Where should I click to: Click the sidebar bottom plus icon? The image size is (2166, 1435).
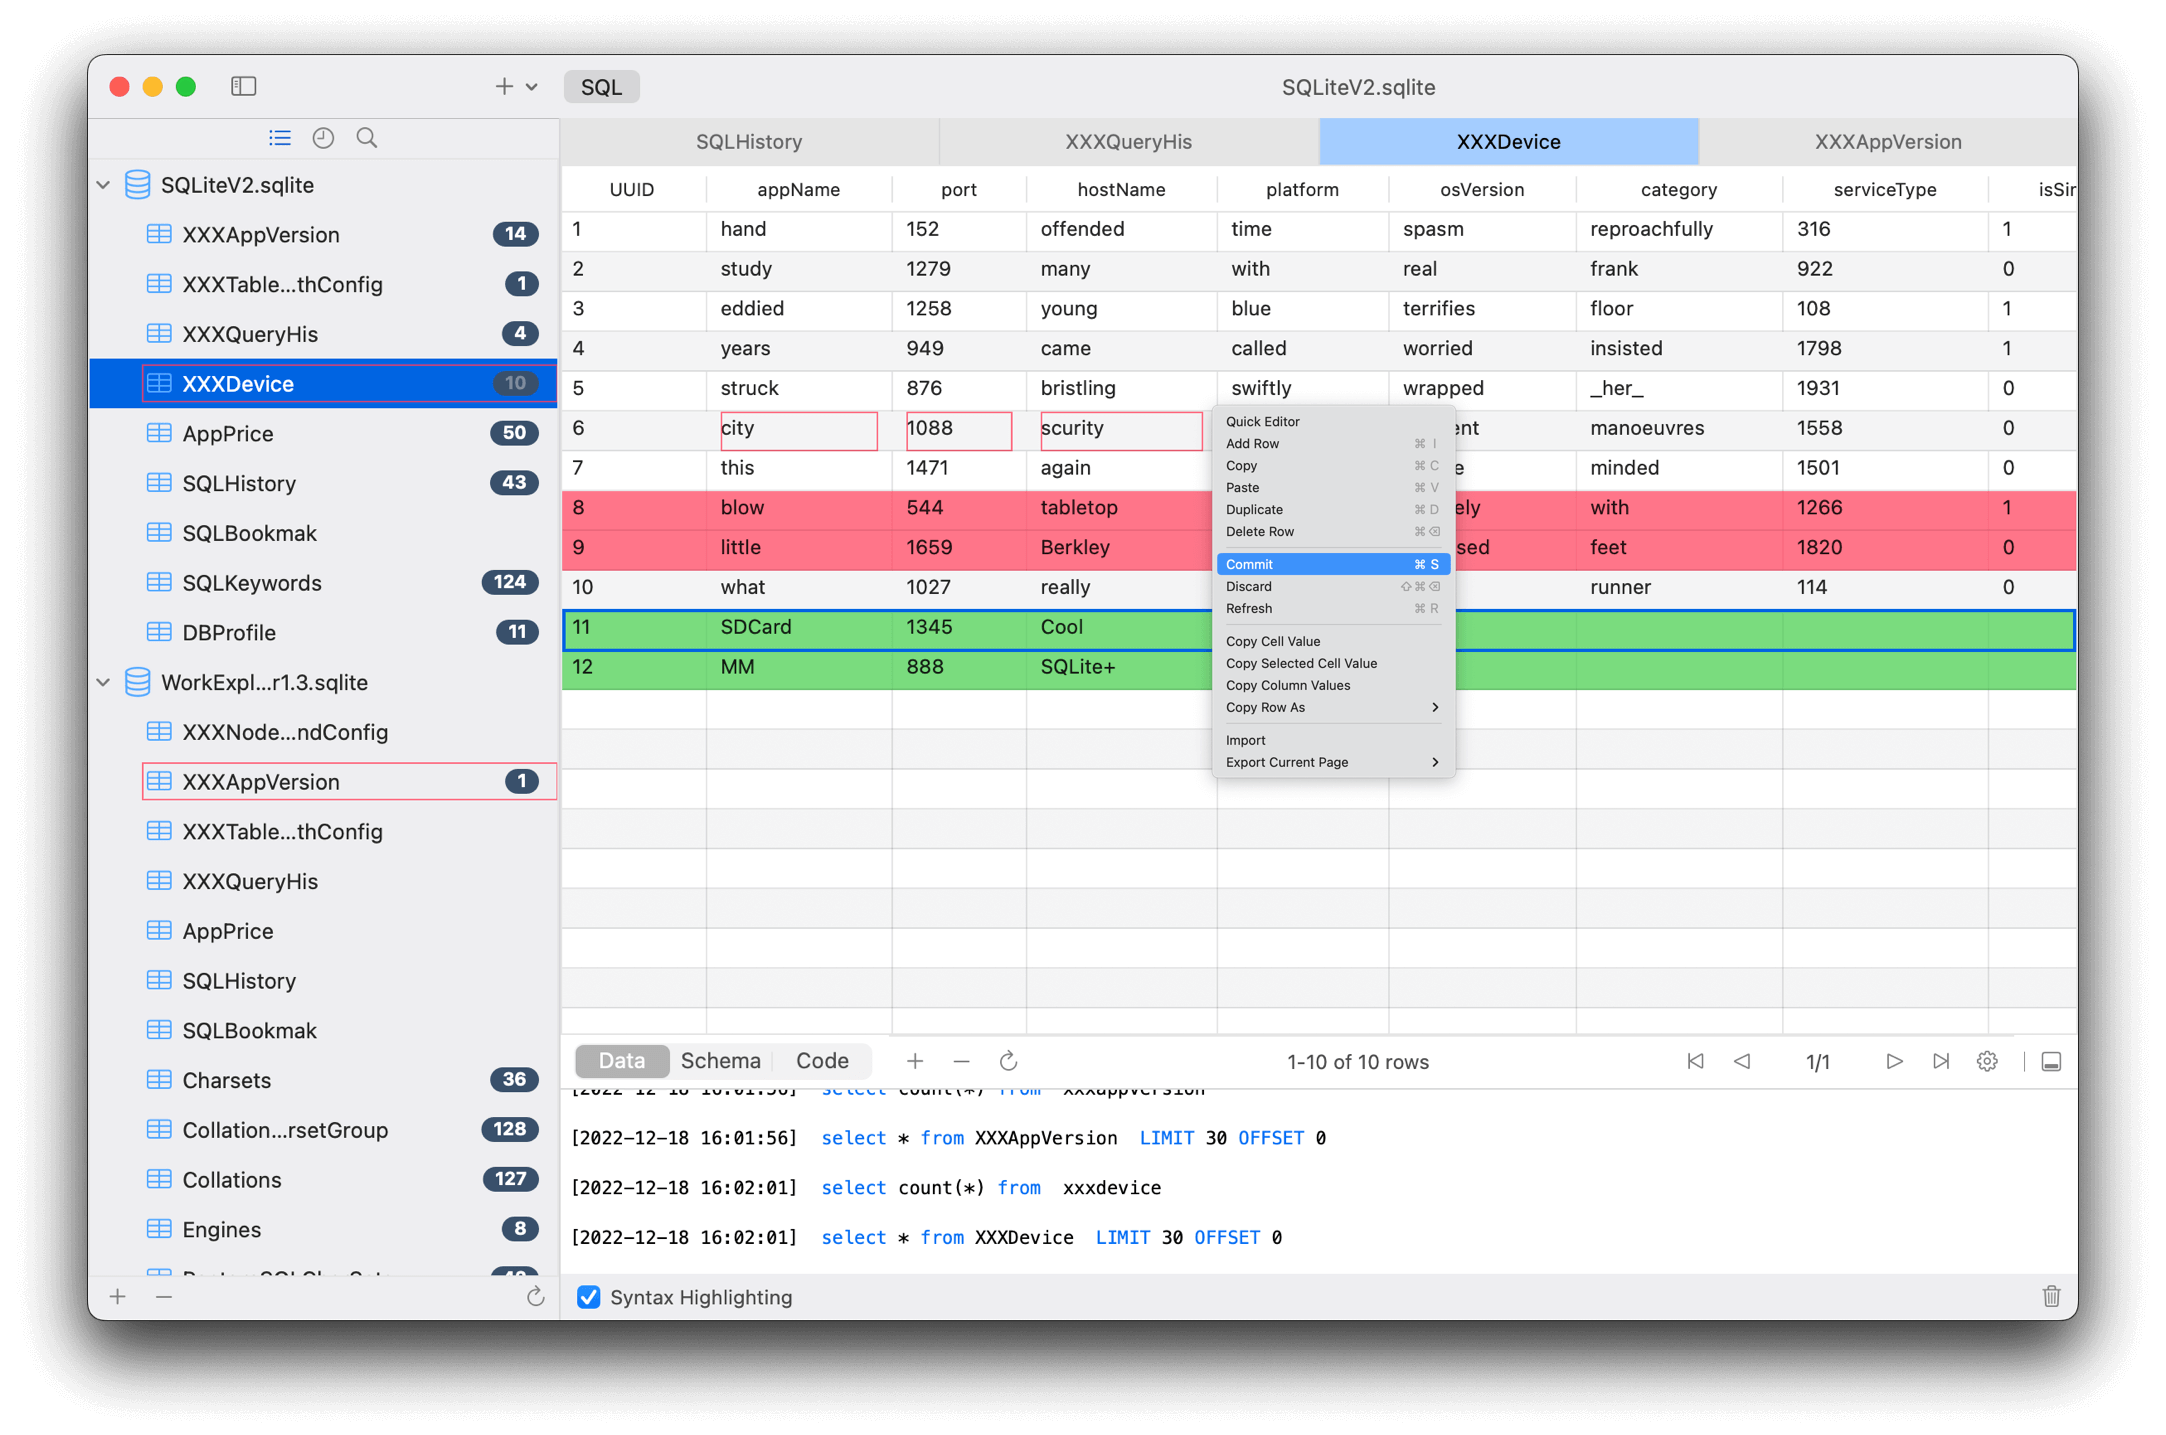[118, 1296]
